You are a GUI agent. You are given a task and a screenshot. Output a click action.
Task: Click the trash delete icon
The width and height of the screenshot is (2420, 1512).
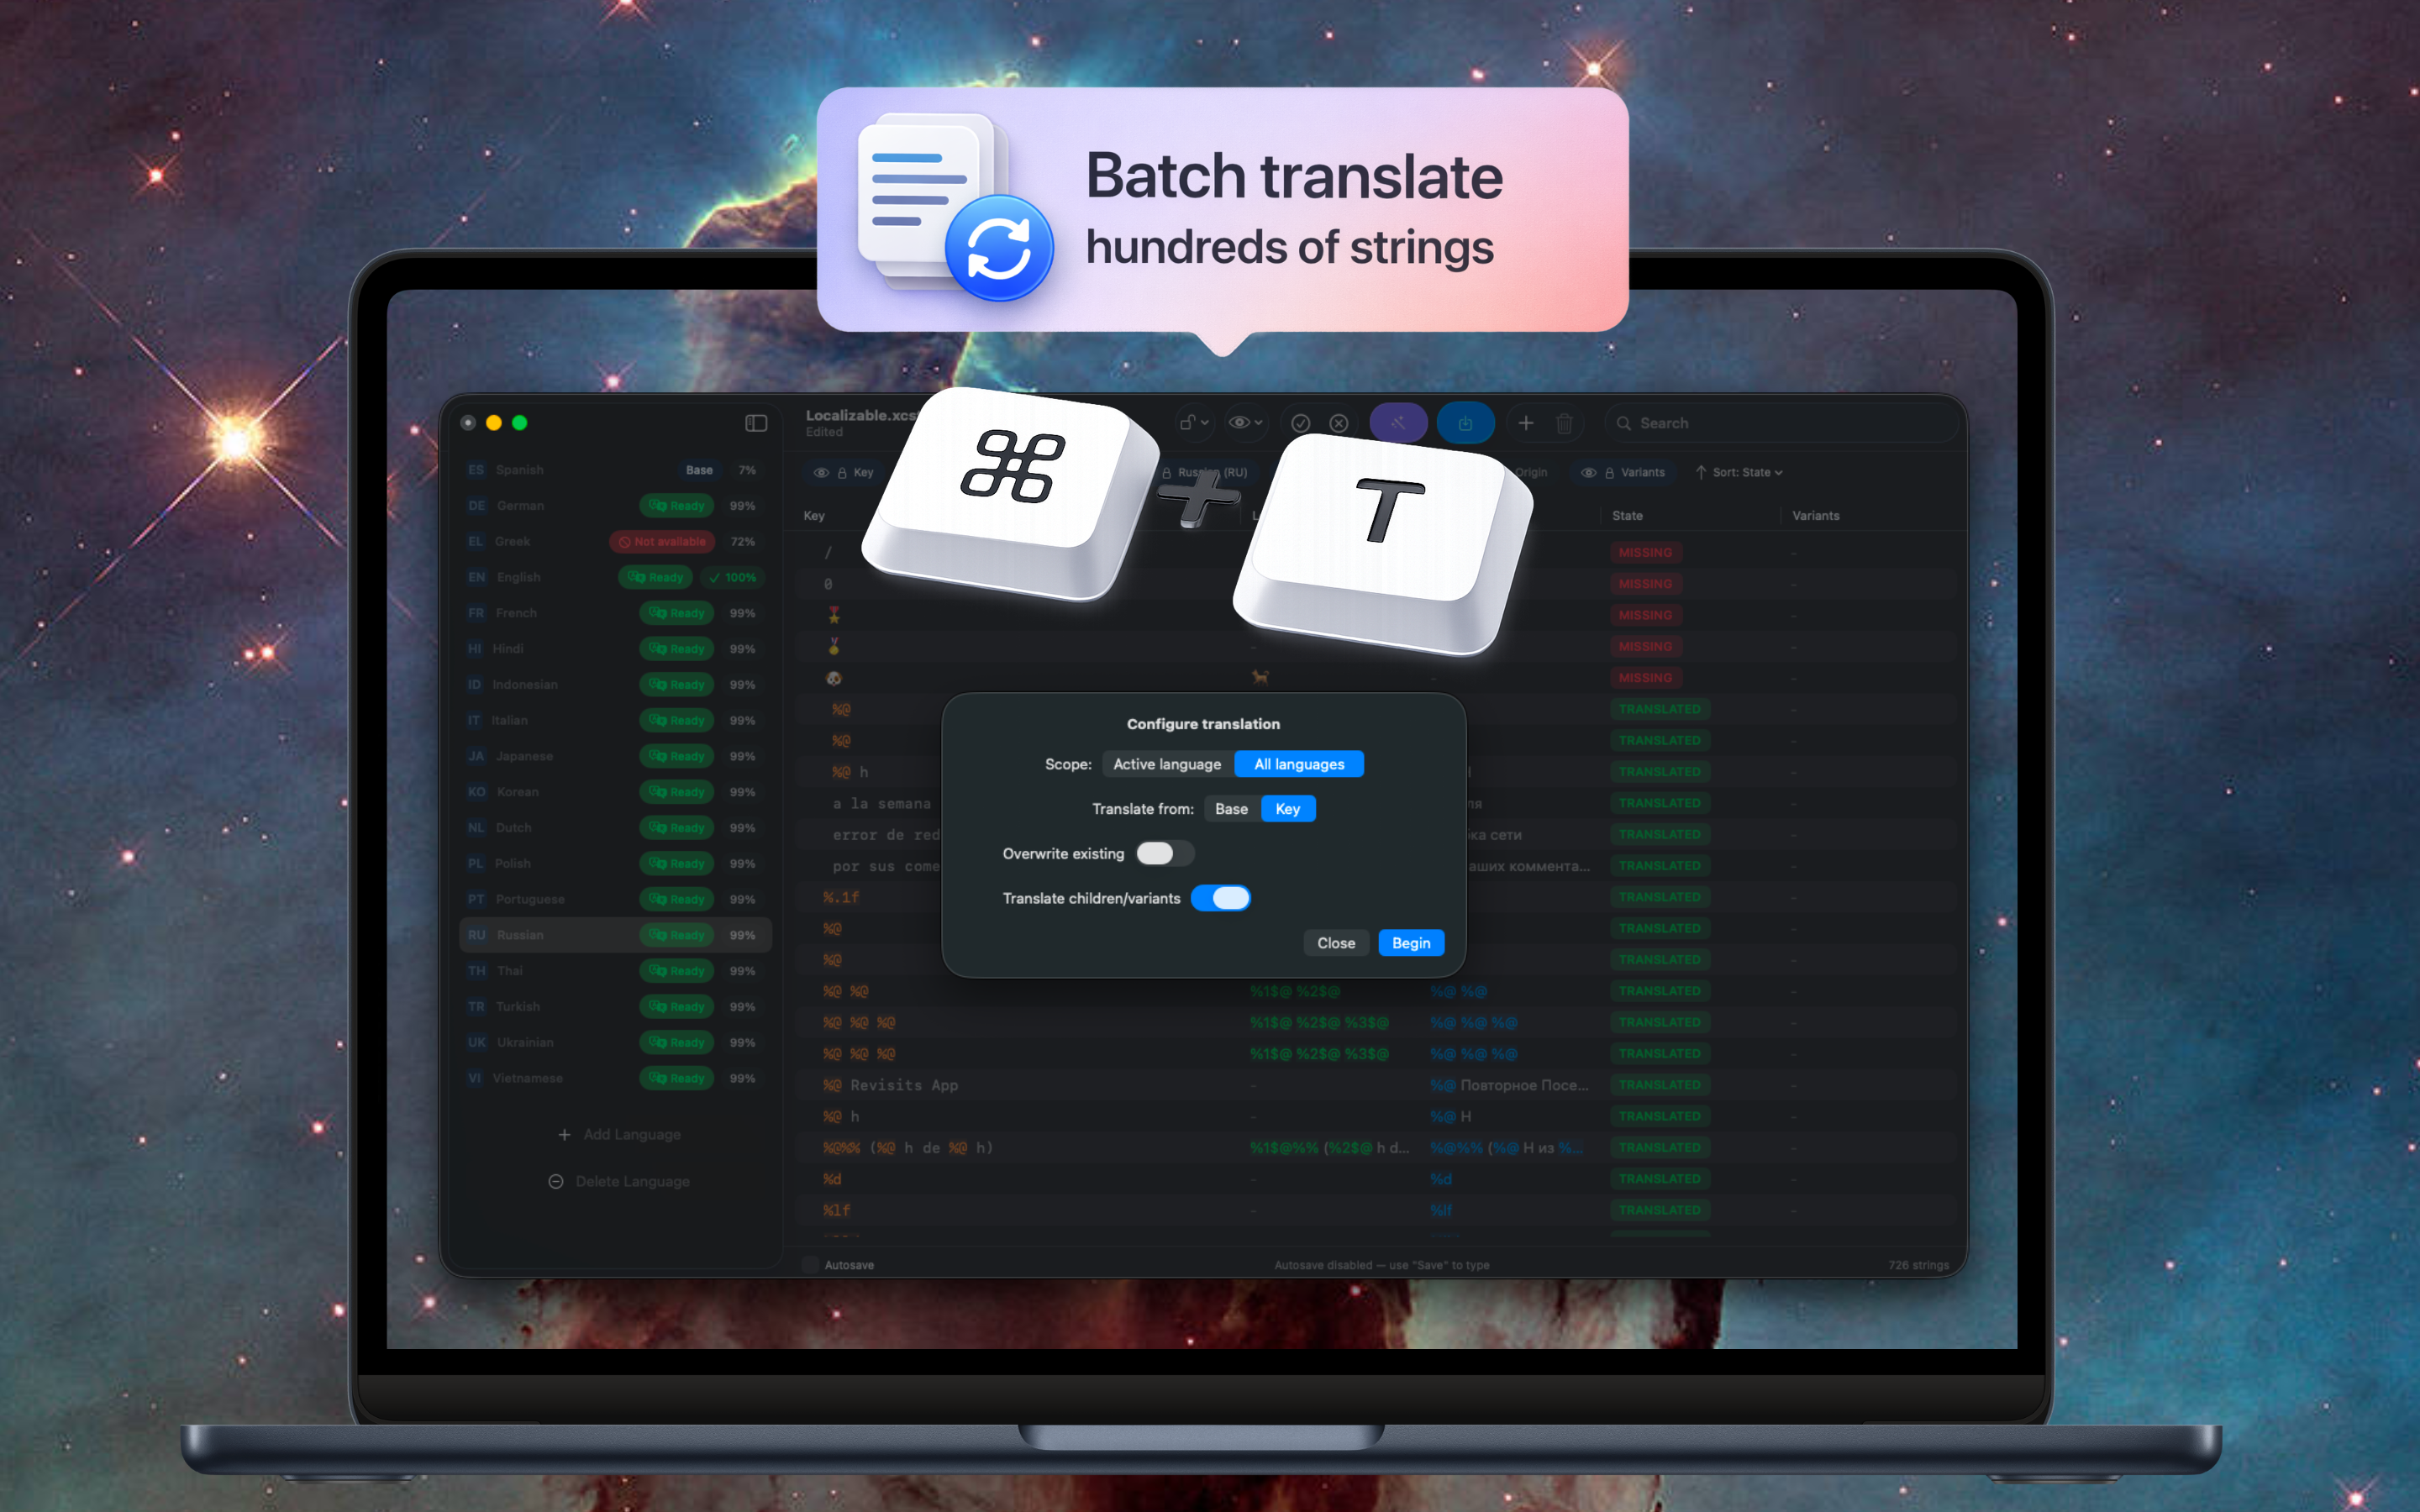[x=1564, y=423]
